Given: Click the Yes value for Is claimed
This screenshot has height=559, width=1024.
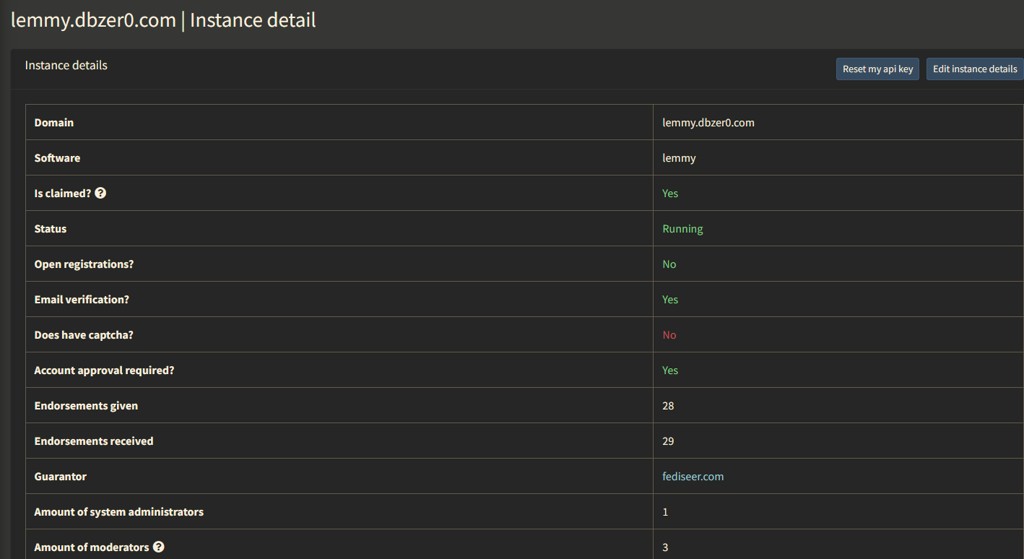Looking at the screenshot, I should pos(670,193).
